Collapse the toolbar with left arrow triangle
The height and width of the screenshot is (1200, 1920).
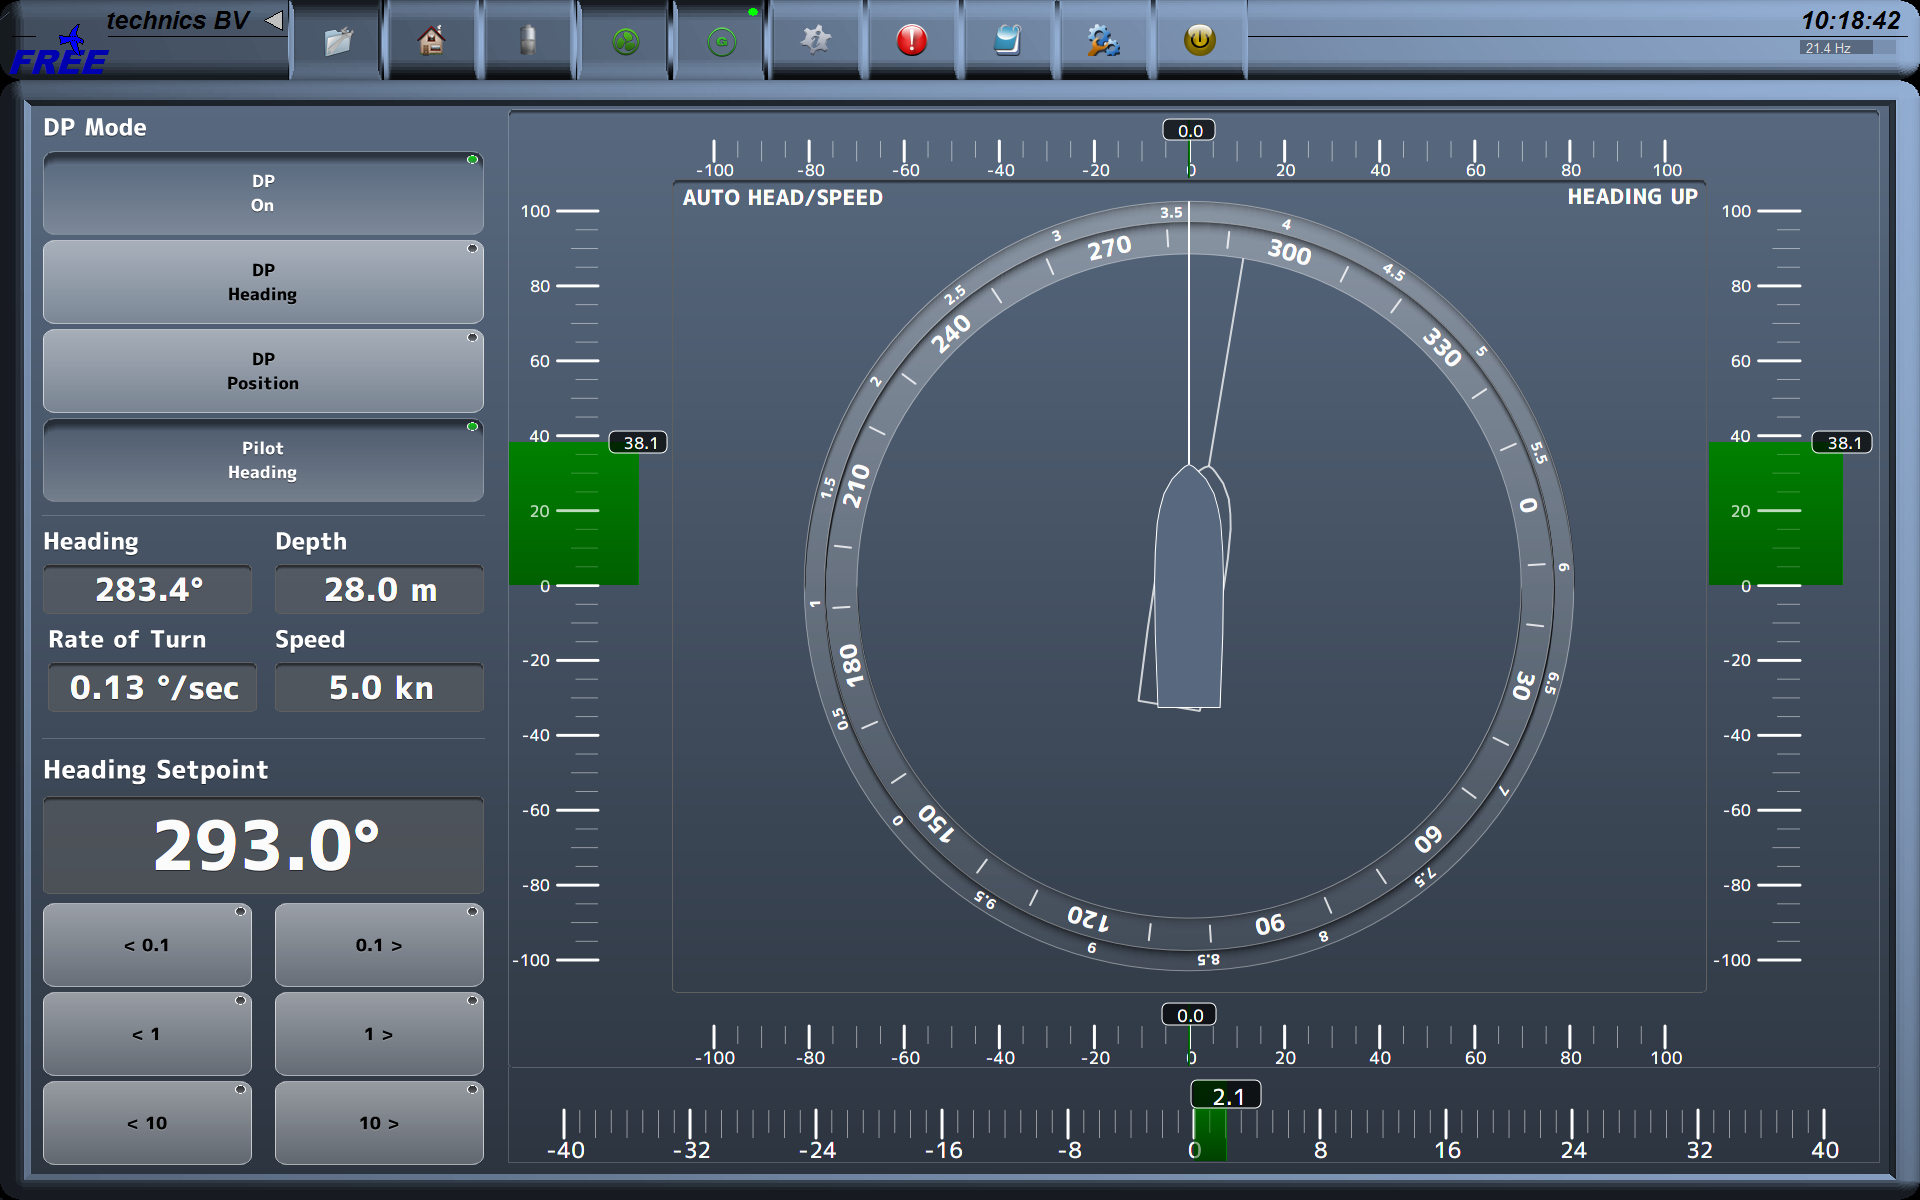[x=274, y=20]
